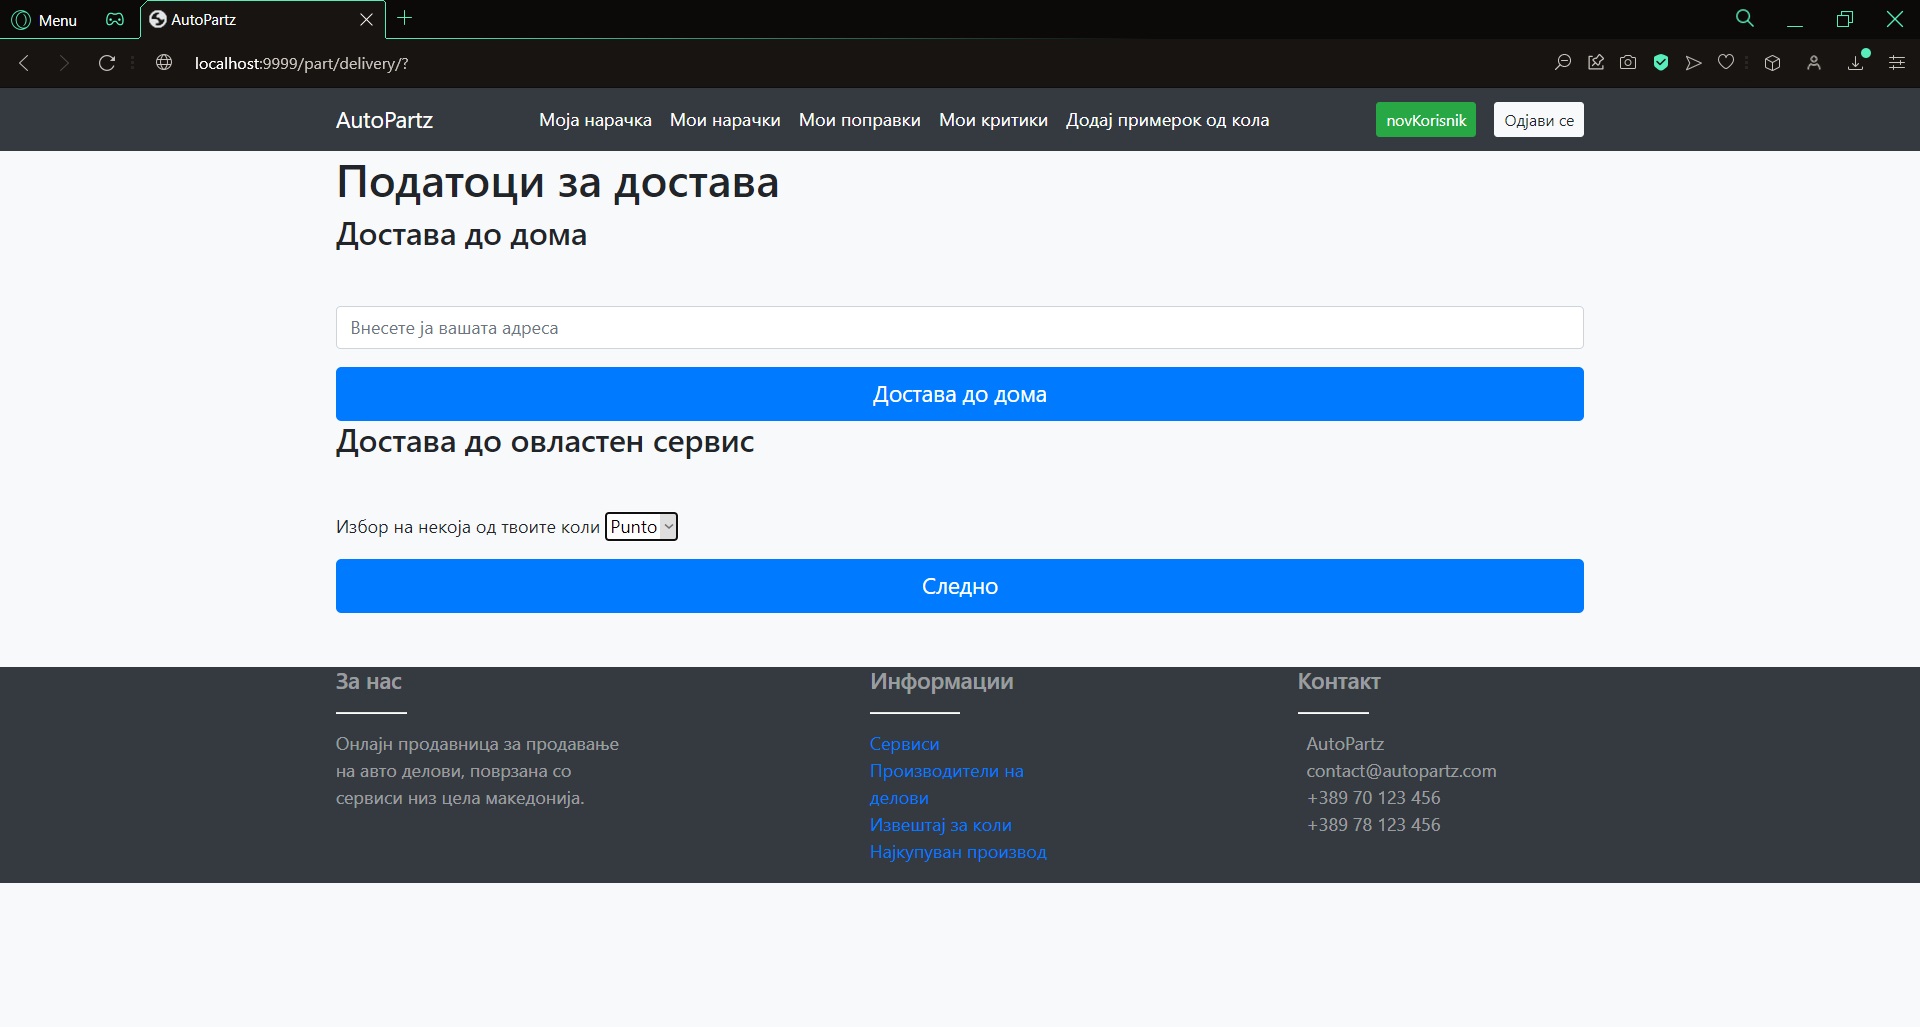Open the heart bookmark icon
1920x1027 pixels.
[1726, 63]
